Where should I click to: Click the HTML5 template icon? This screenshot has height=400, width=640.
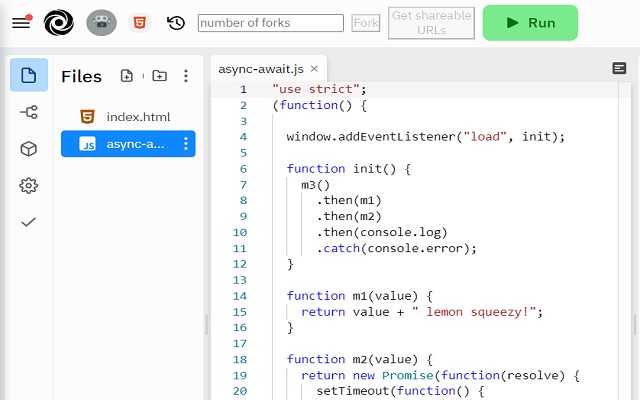point(141,22)
